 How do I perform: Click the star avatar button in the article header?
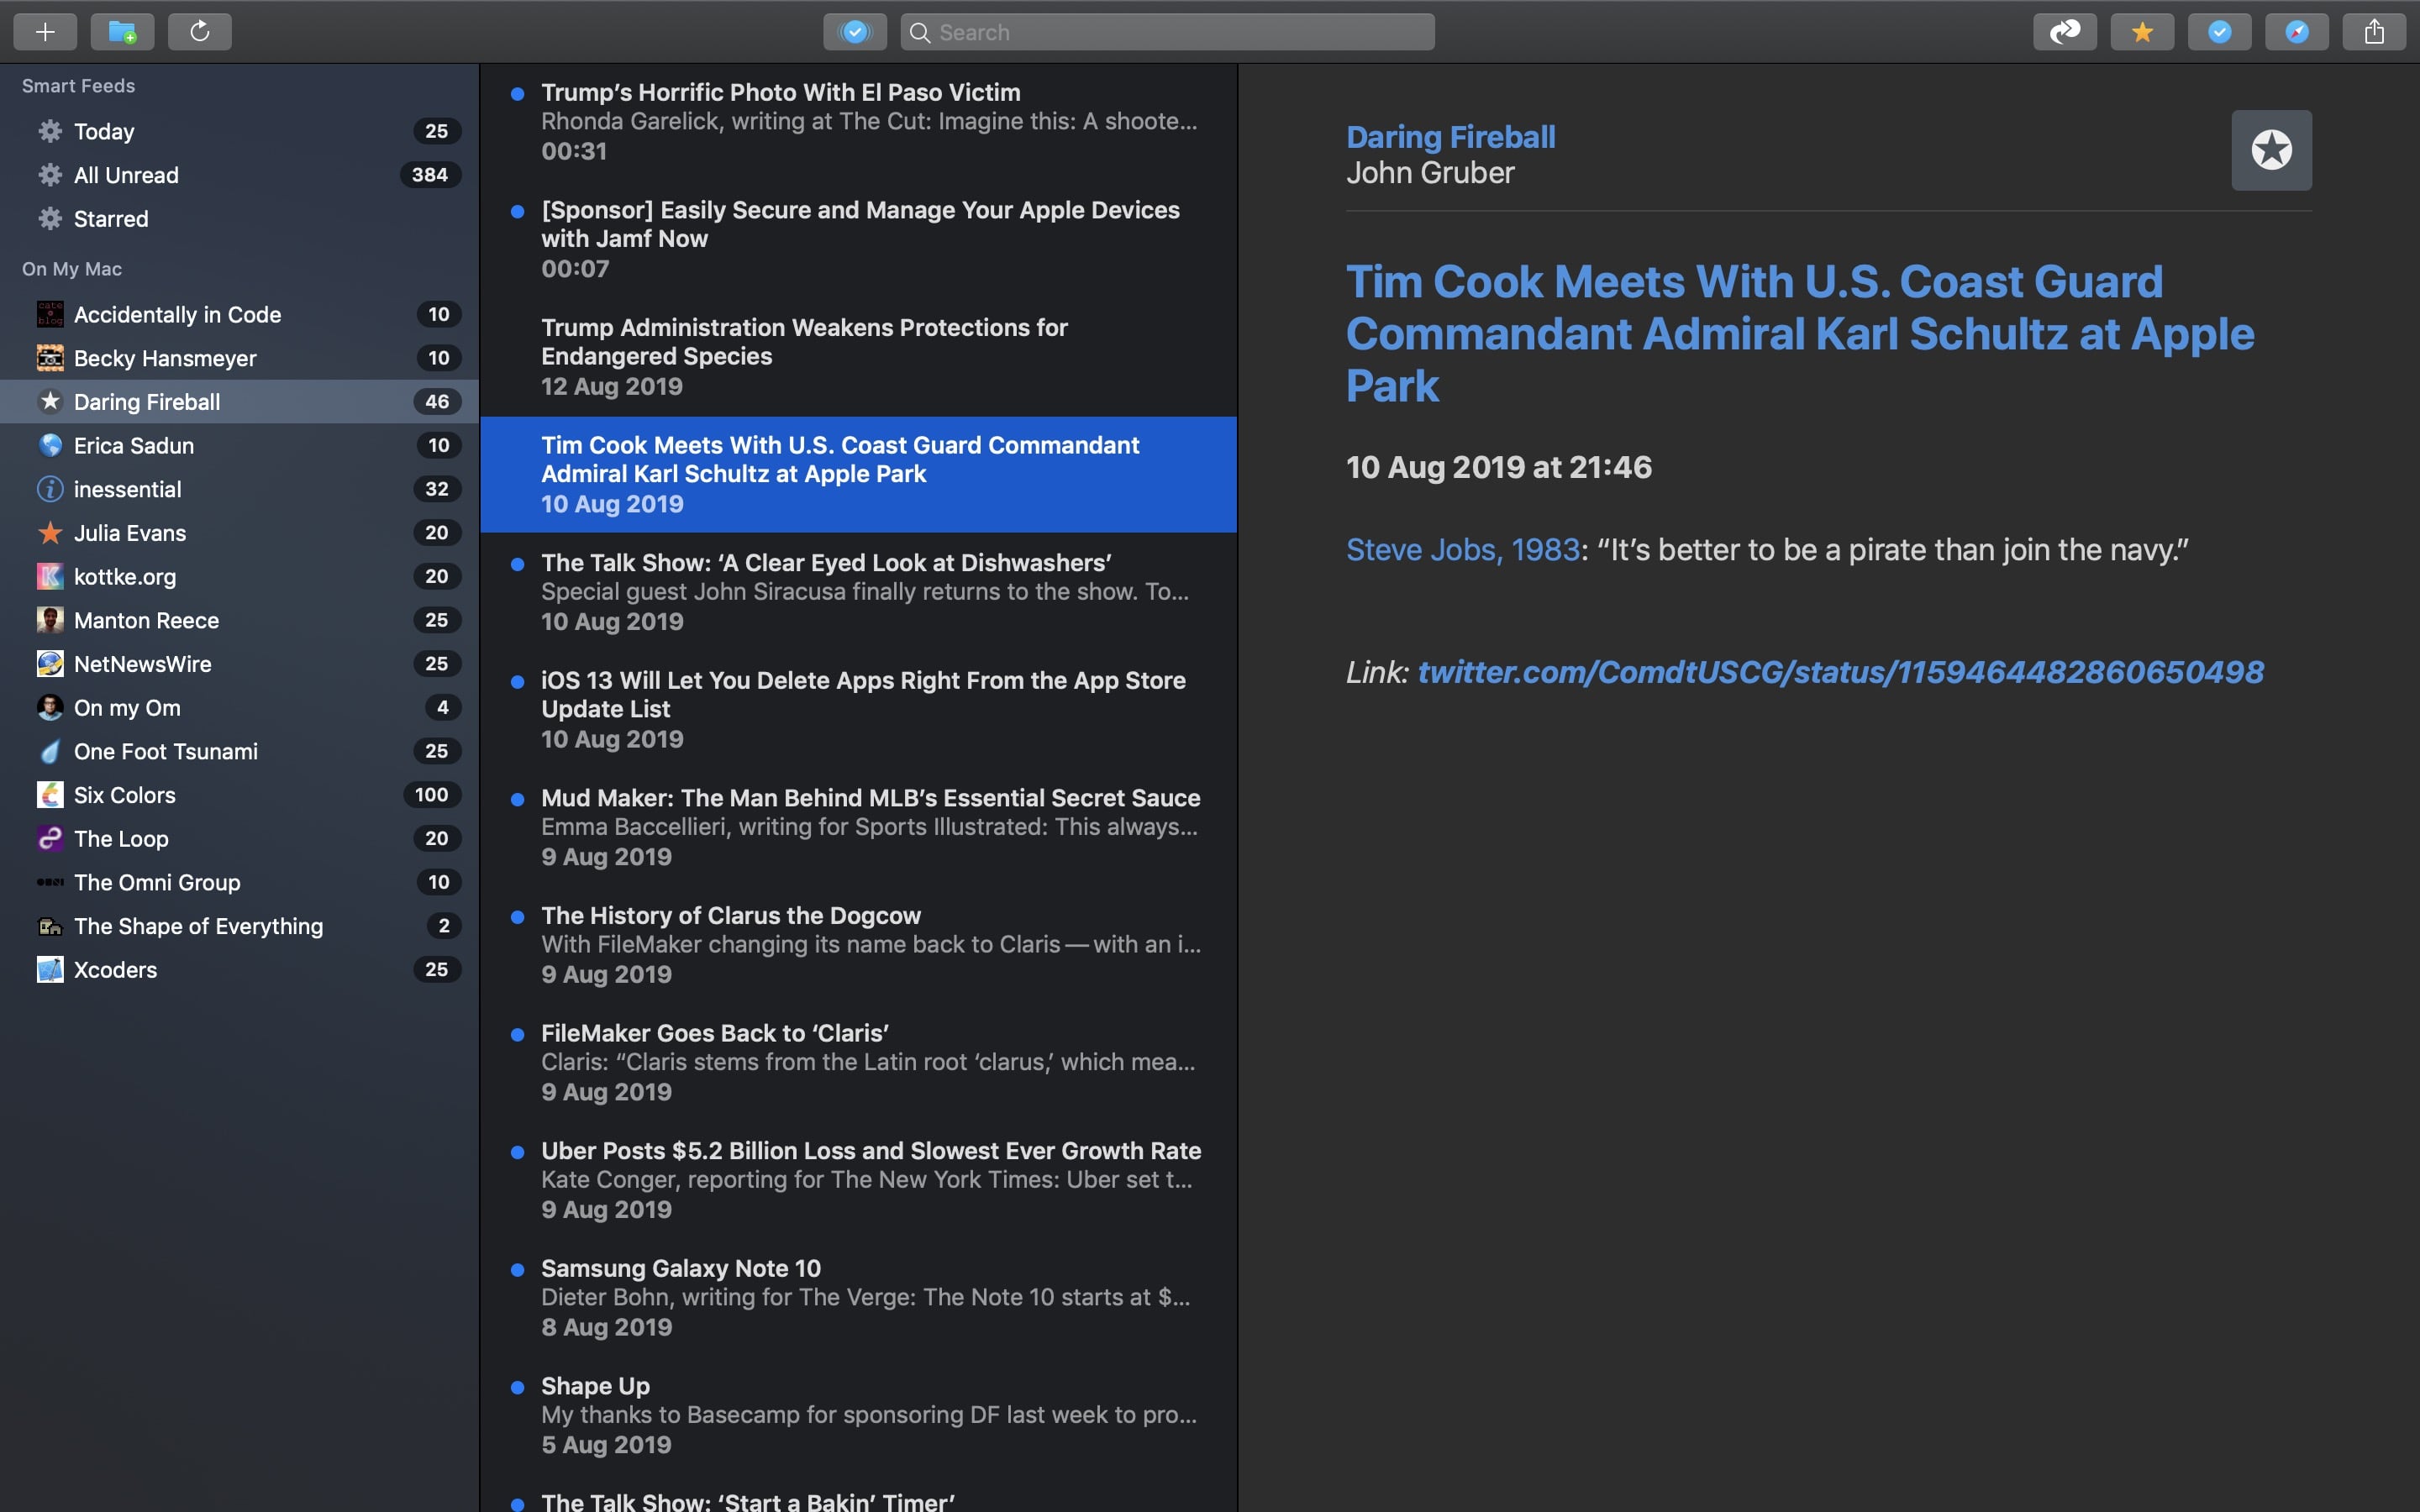tap(2271, 150)
